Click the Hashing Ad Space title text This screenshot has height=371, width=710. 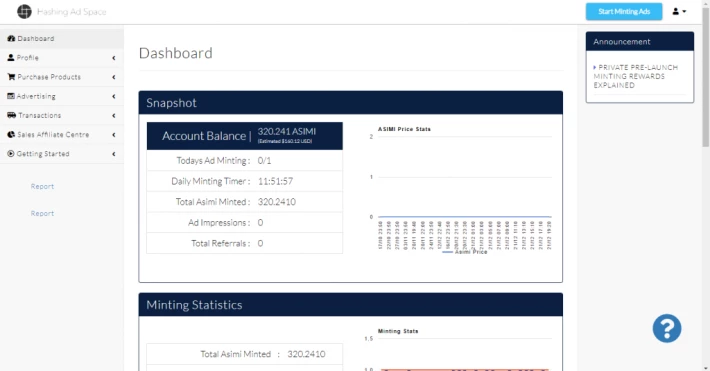click(x=72, y=12)
